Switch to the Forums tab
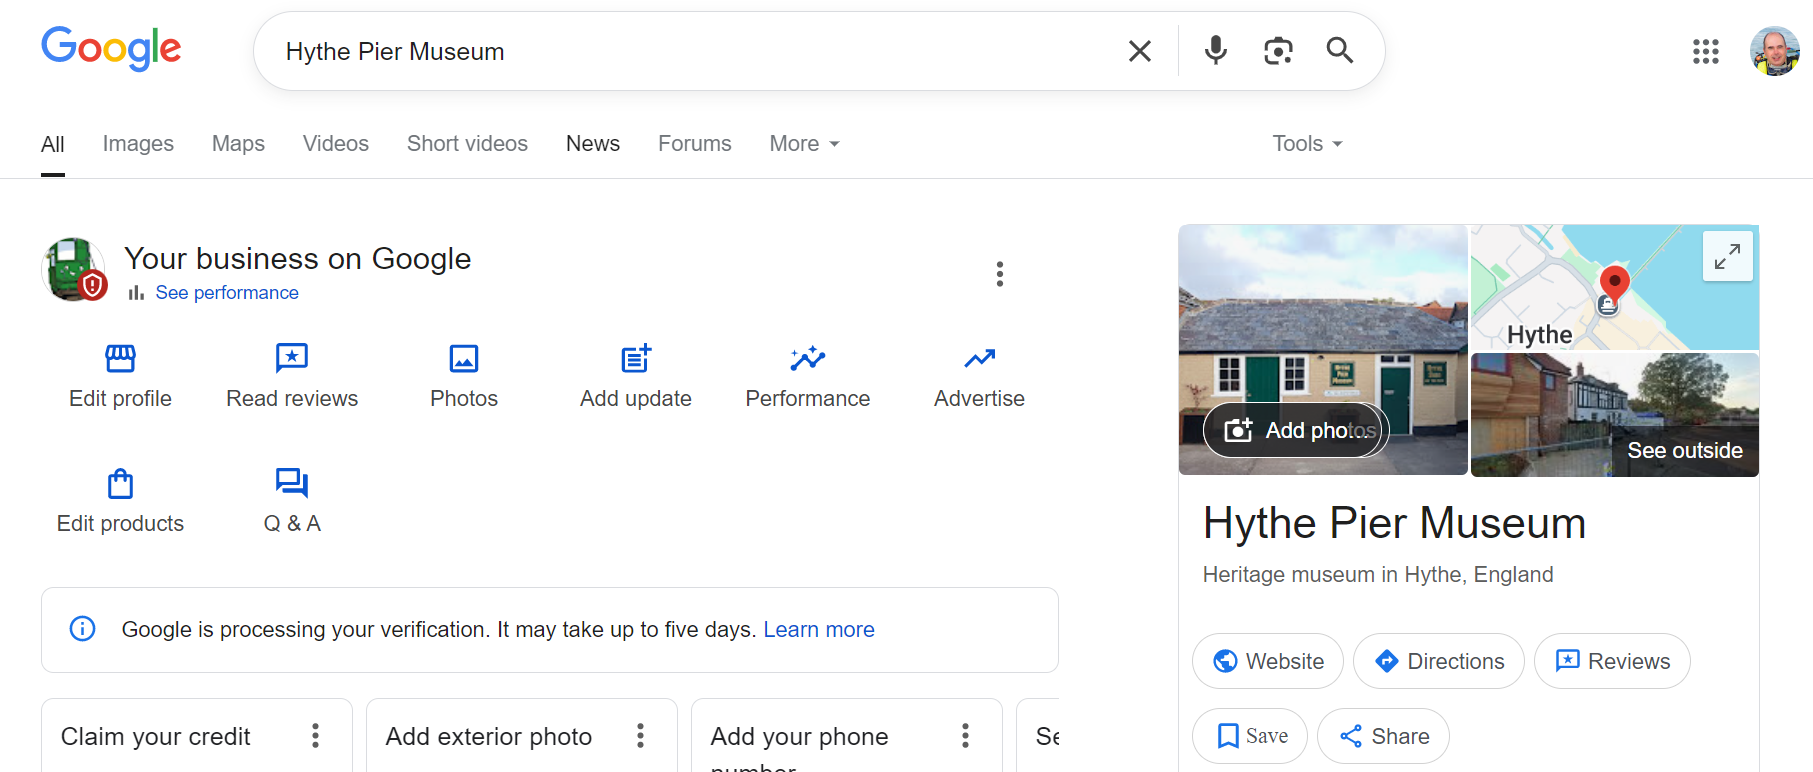The width and height of the screenshot is (1813, 772). click(695, 144)
